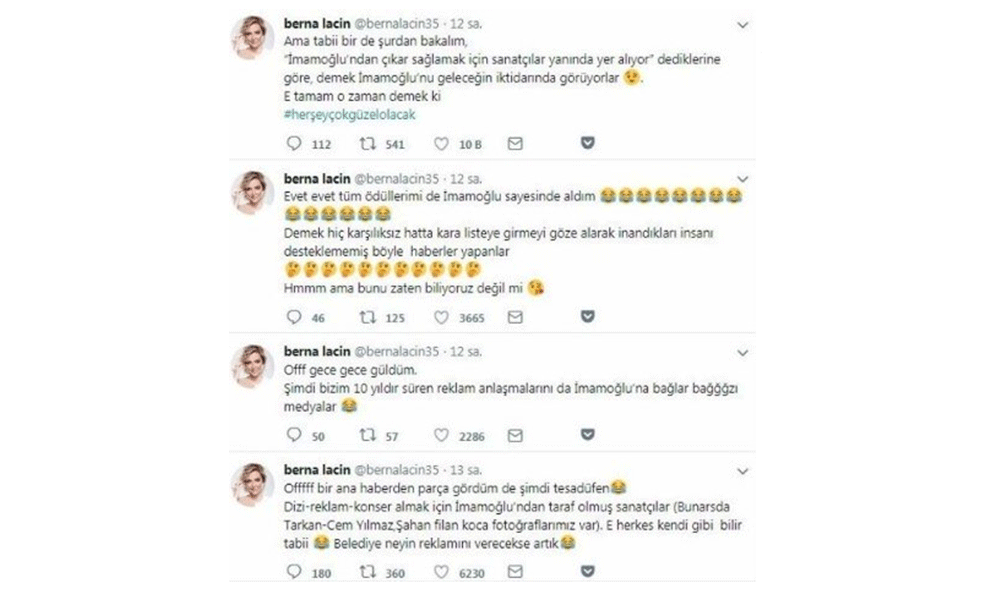The image size is (1000, 600).
Task: Retweet the tweet with 125 retweets
Action: (x=367, y=317)
